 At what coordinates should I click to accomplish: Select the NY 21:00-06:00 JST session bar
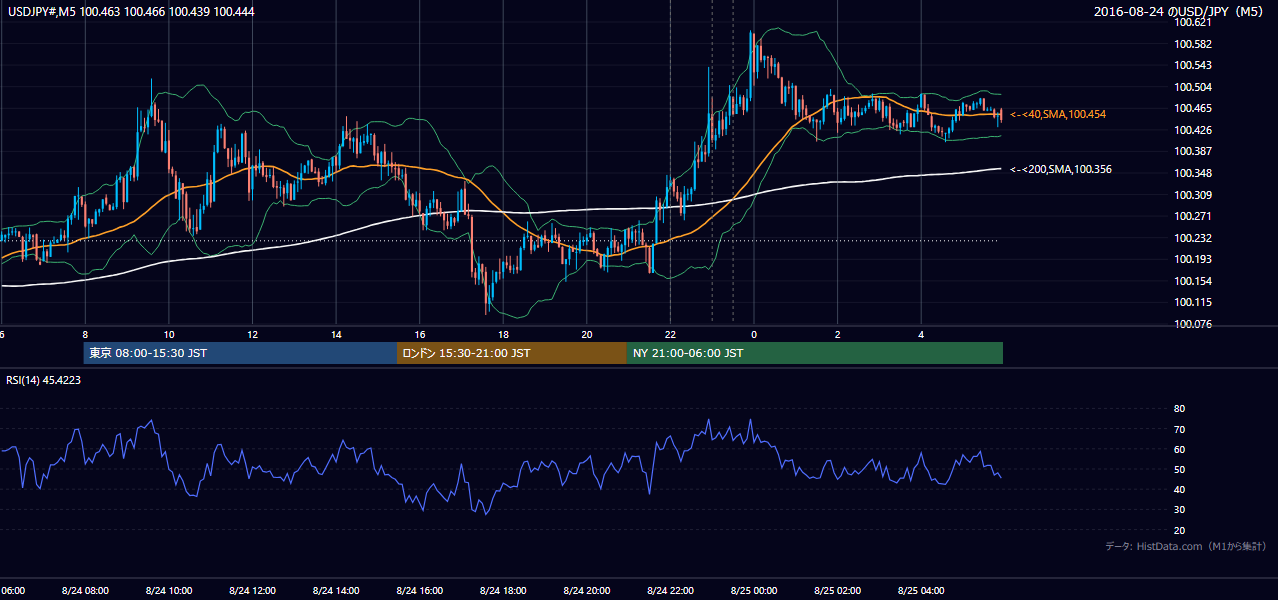[x=815, y=353]
